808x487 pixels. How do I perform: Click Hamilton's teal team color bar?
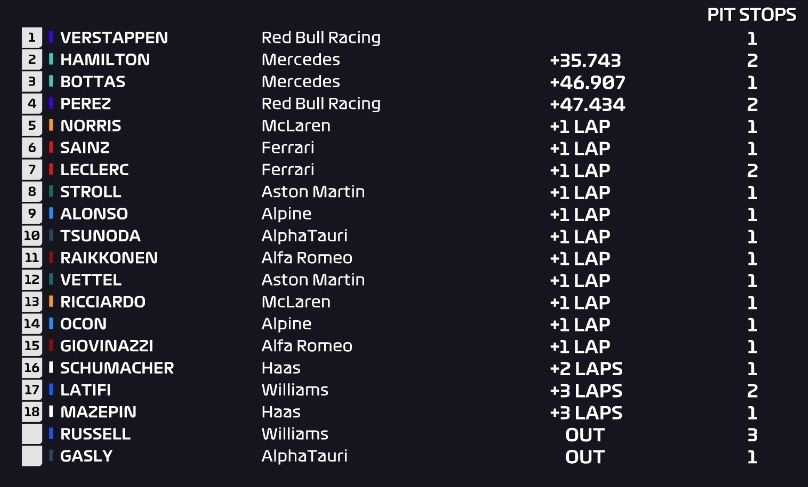click(51, 59)
